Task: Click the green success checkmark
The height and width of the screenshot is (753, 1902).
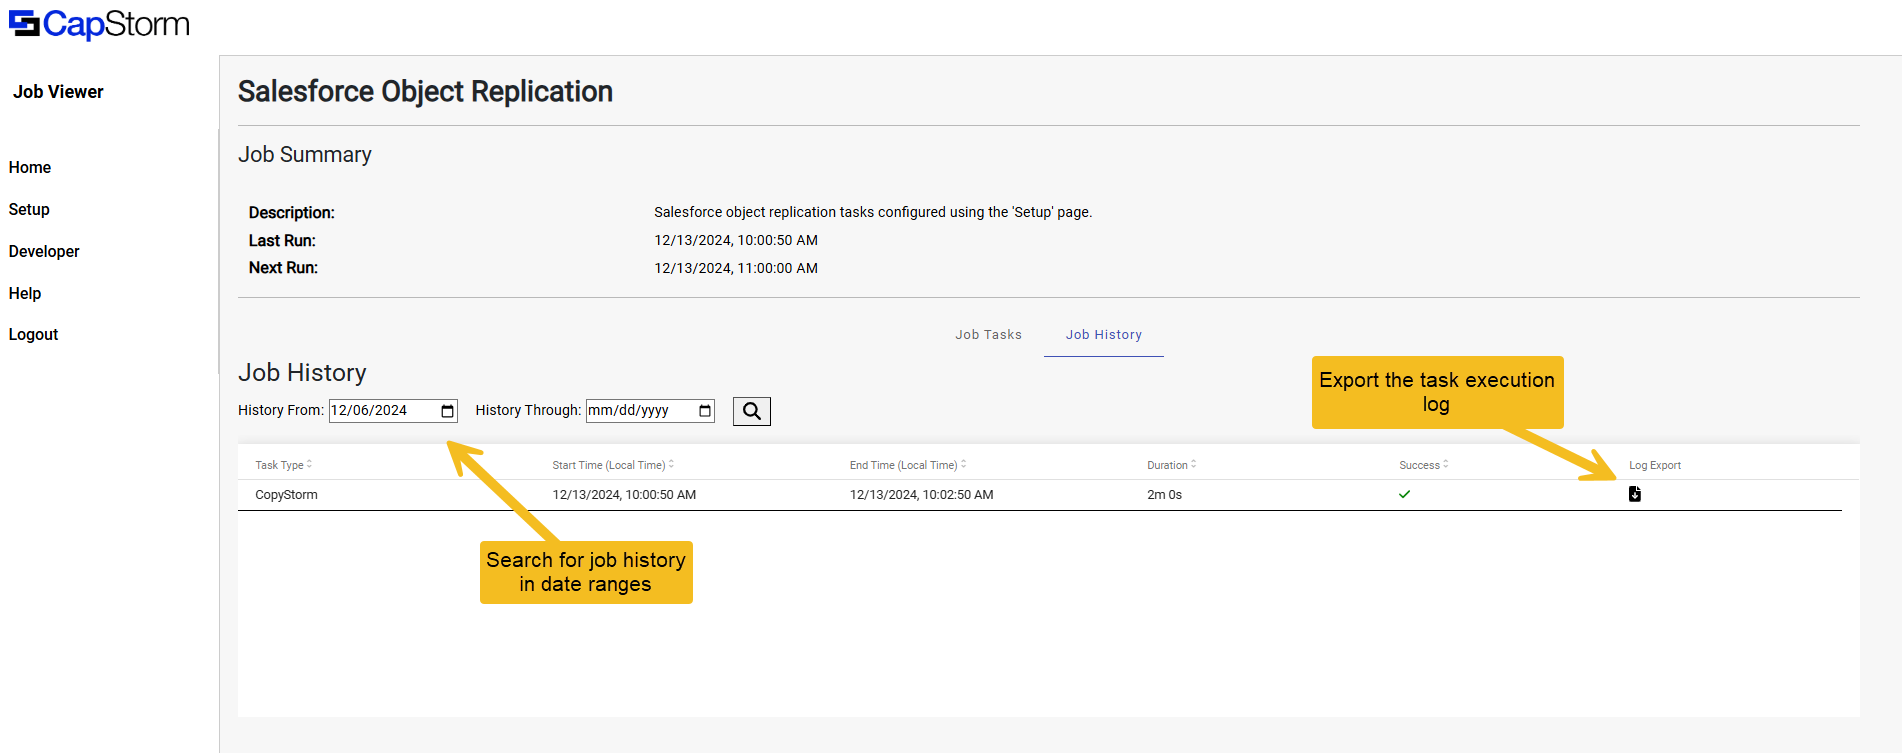Action: tap(1404, 494)
